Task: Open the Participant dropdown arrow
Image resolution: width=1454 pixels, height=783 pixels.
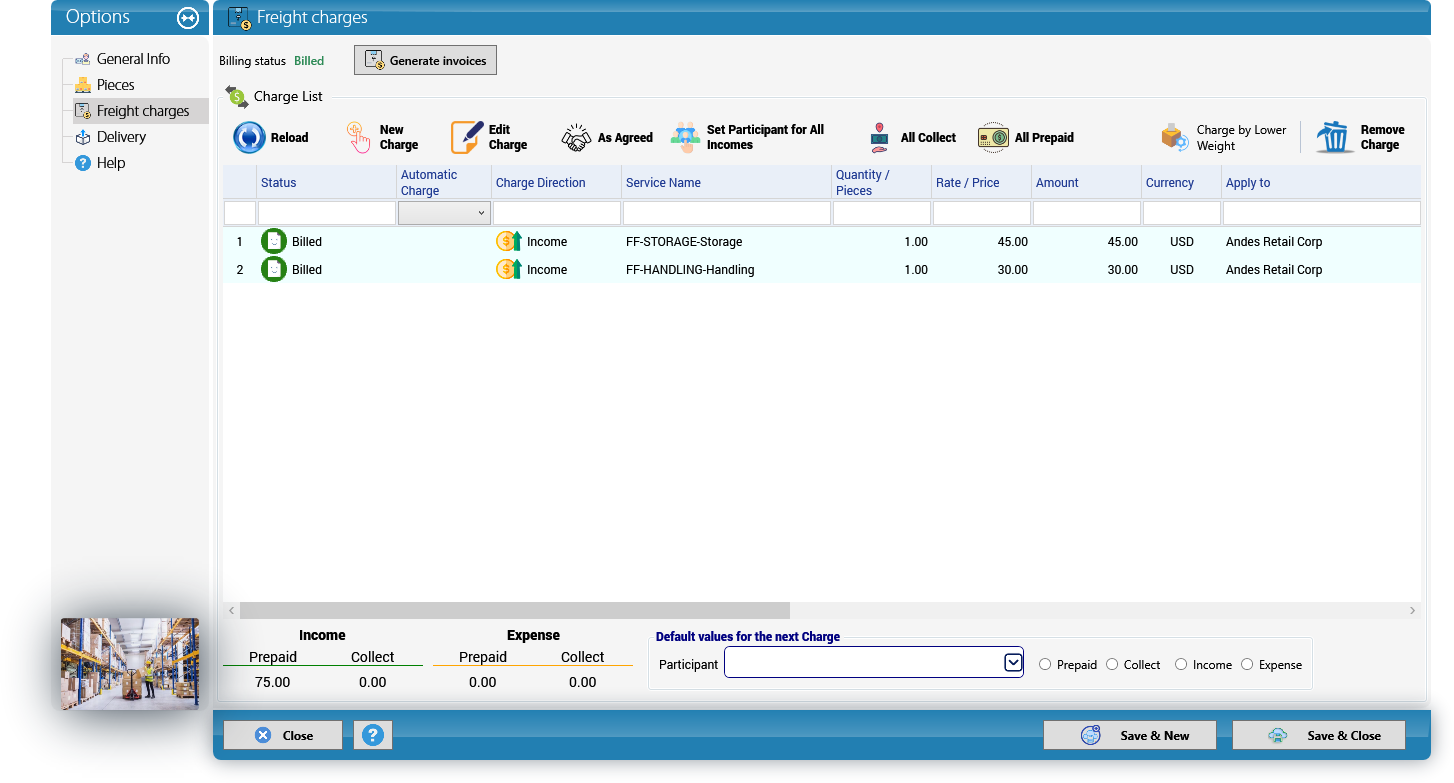Action: pyautogui.click(x=1013, y=663)
